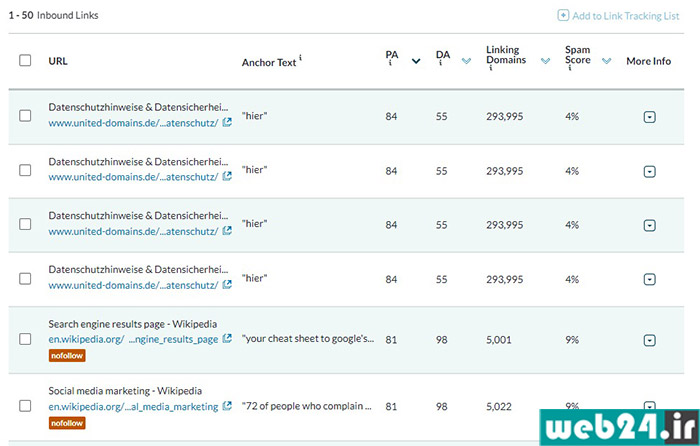Check the third united-domains.de row checkbox
The width and height of the screenshot is (700, 446).
point(25,224)
